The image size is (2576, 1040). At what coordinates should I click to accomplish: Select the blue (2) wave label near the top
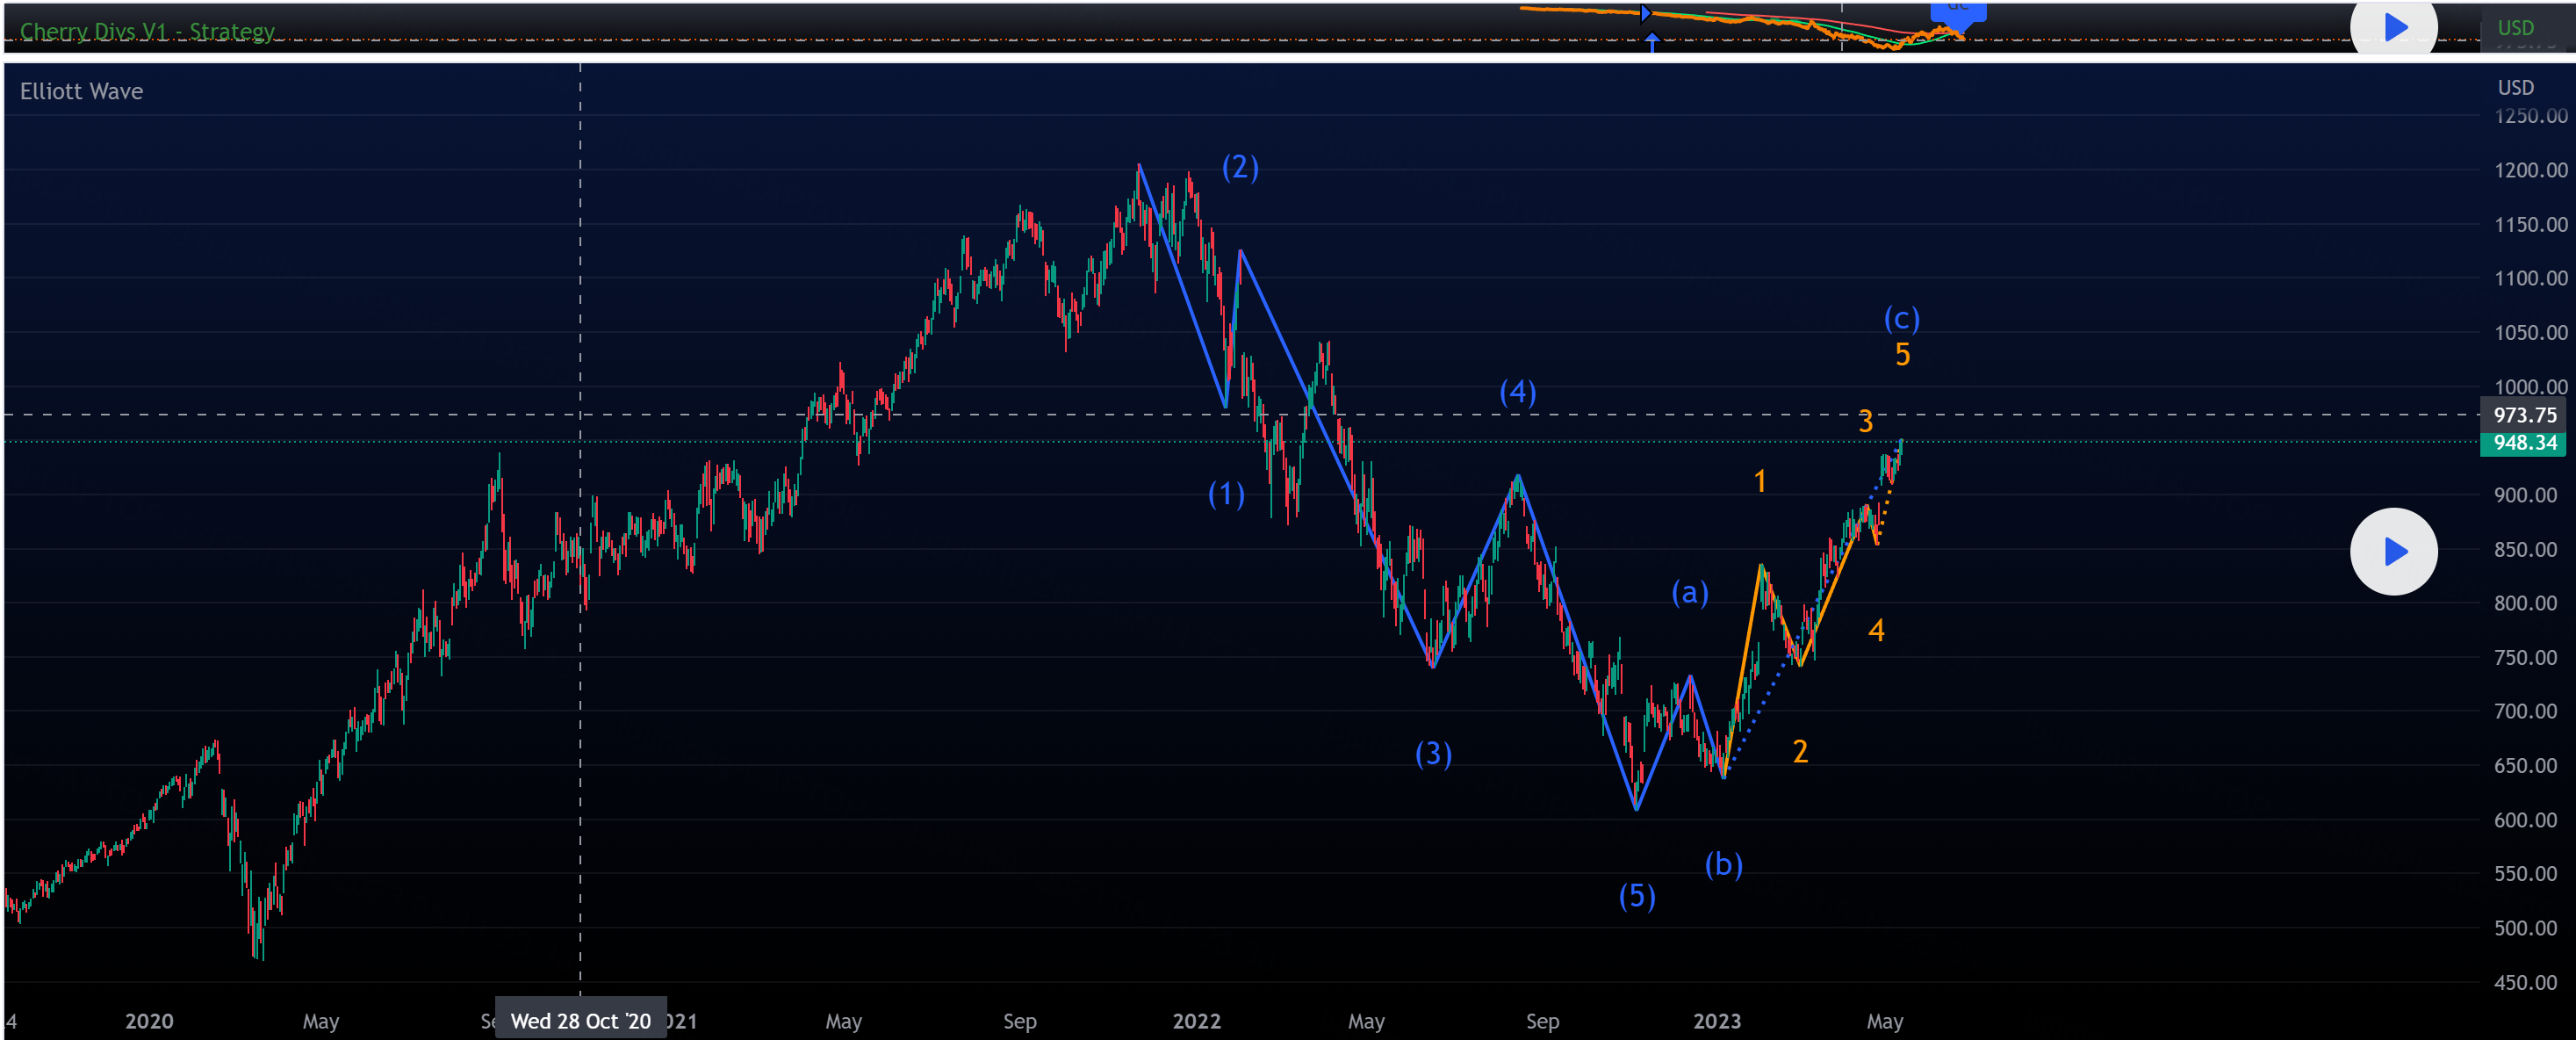(x=1240, y=167)
